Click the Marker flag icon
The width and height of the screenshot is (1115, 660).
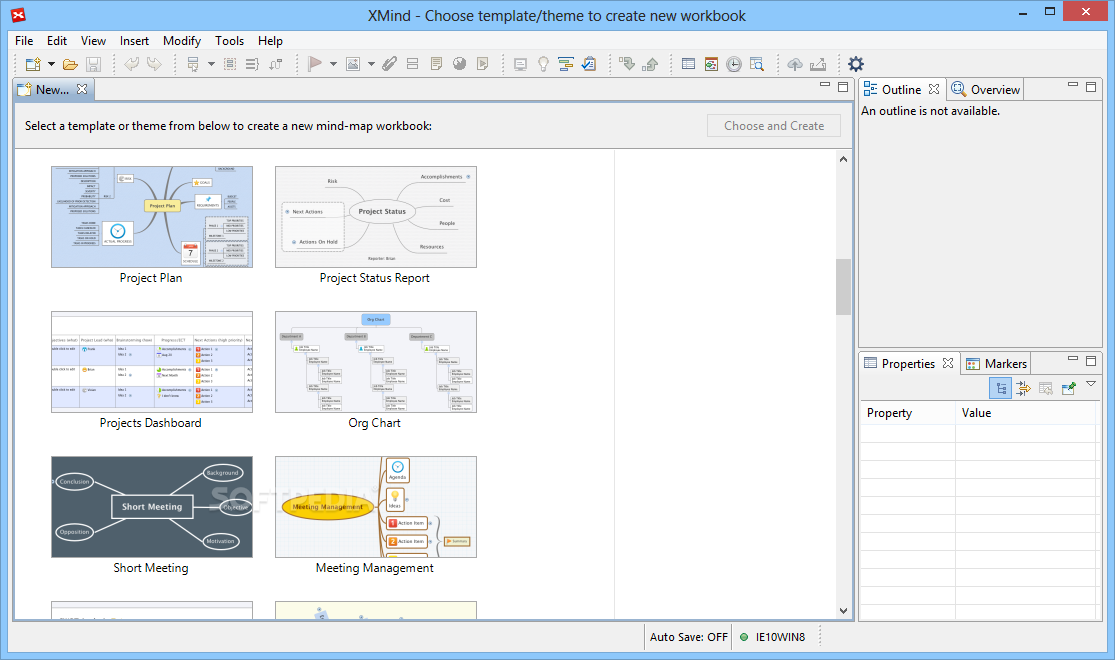[x=314, y=64]
